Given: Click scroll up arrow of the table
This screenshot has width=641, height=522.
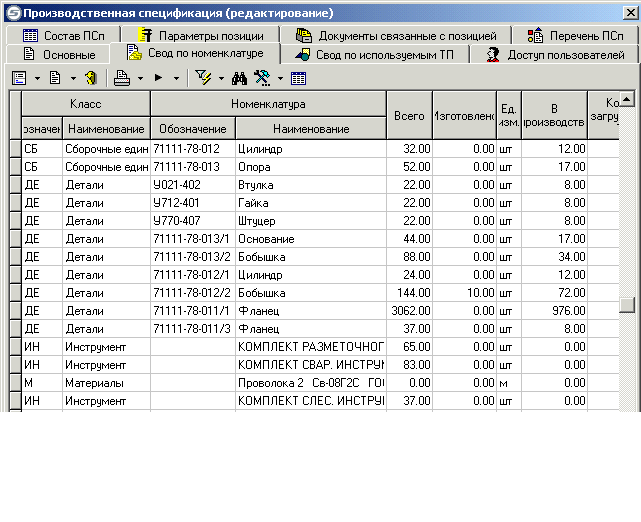Looking at the screenshot, I should (627, 100).
